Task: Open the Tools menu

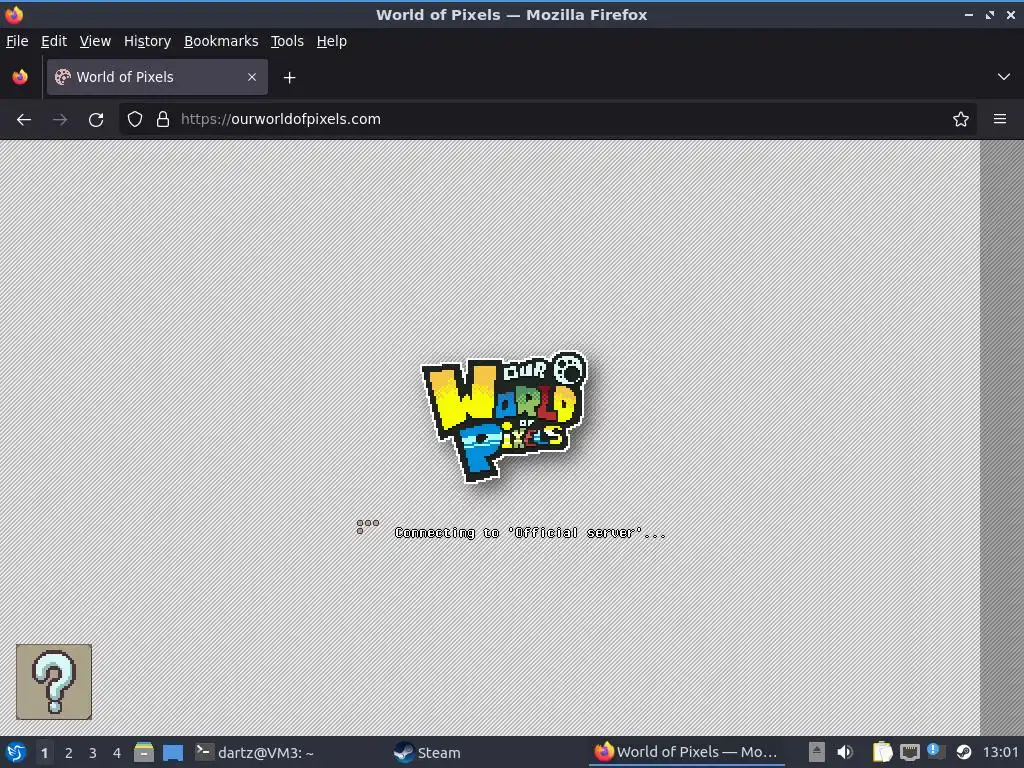Action: (x=287, y=41)
